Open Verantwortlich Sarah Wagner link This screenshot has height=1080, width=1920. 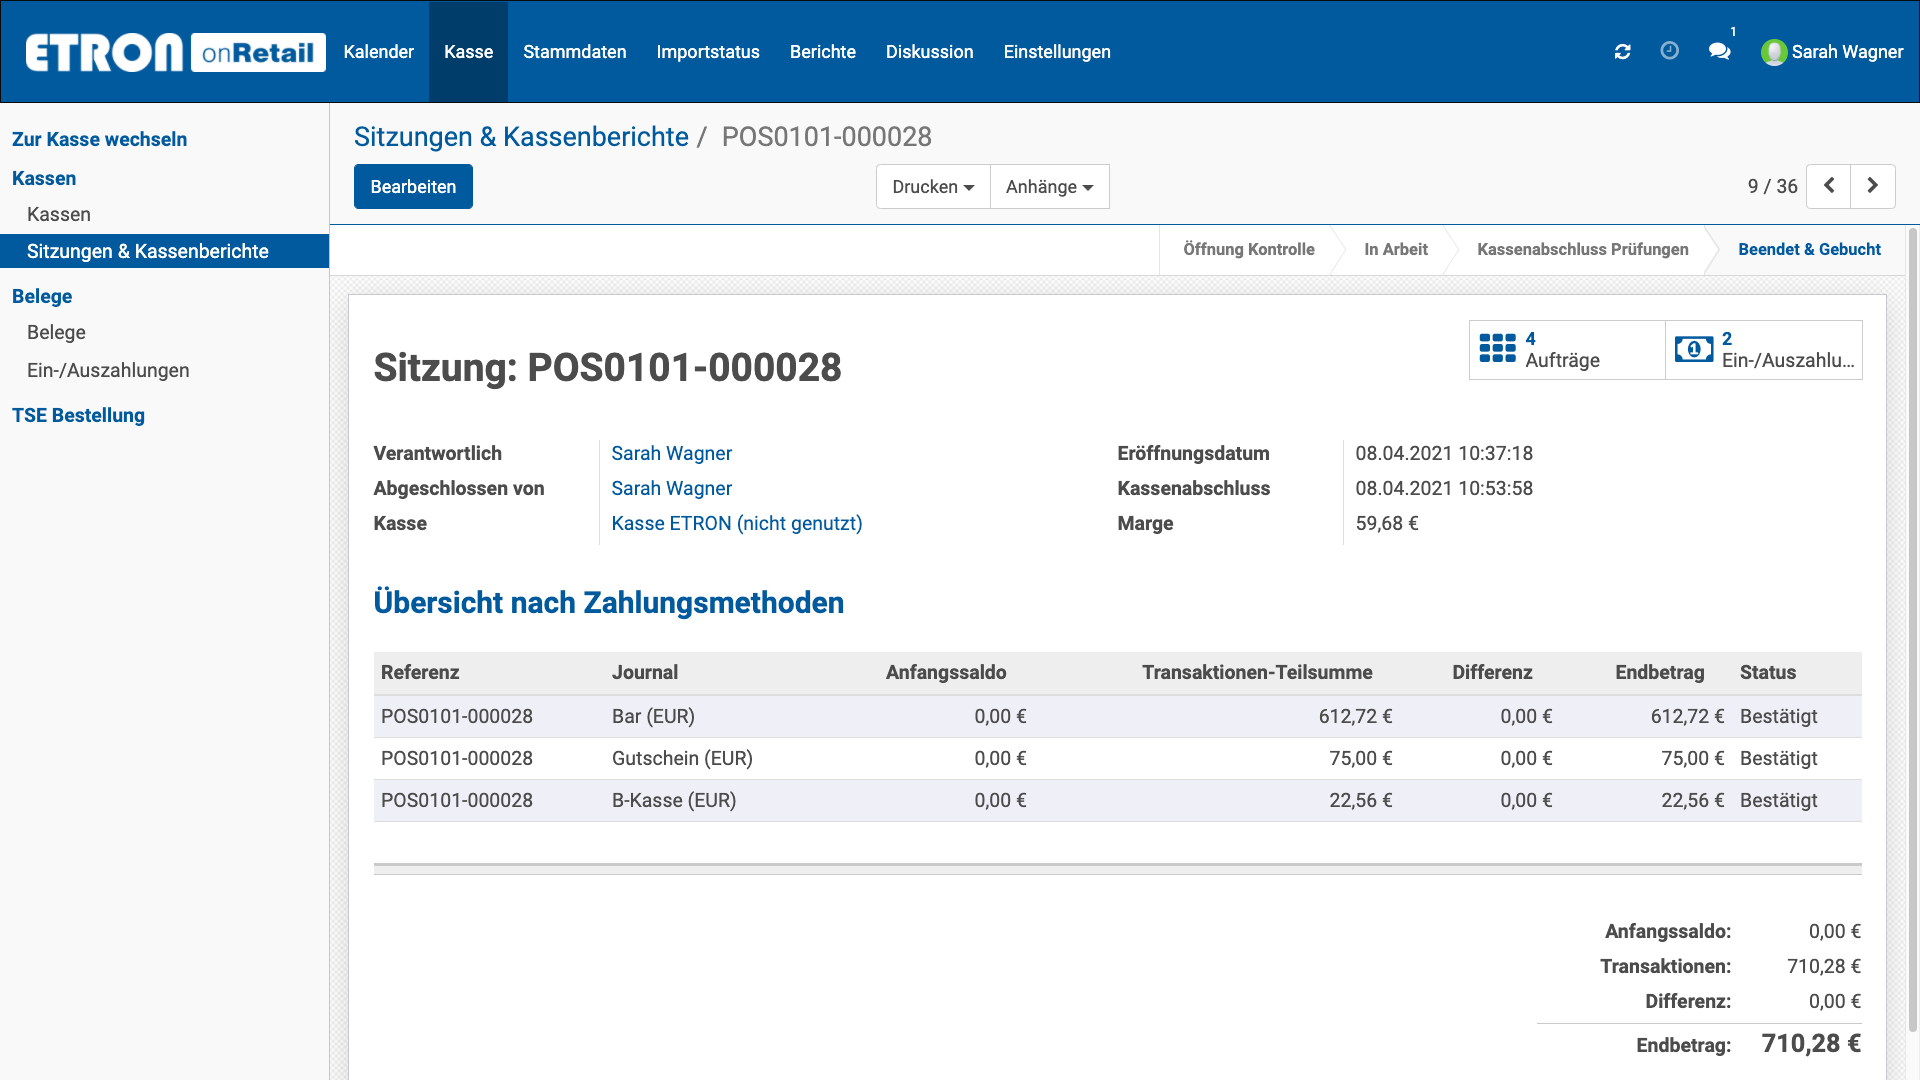click(671, 453)
